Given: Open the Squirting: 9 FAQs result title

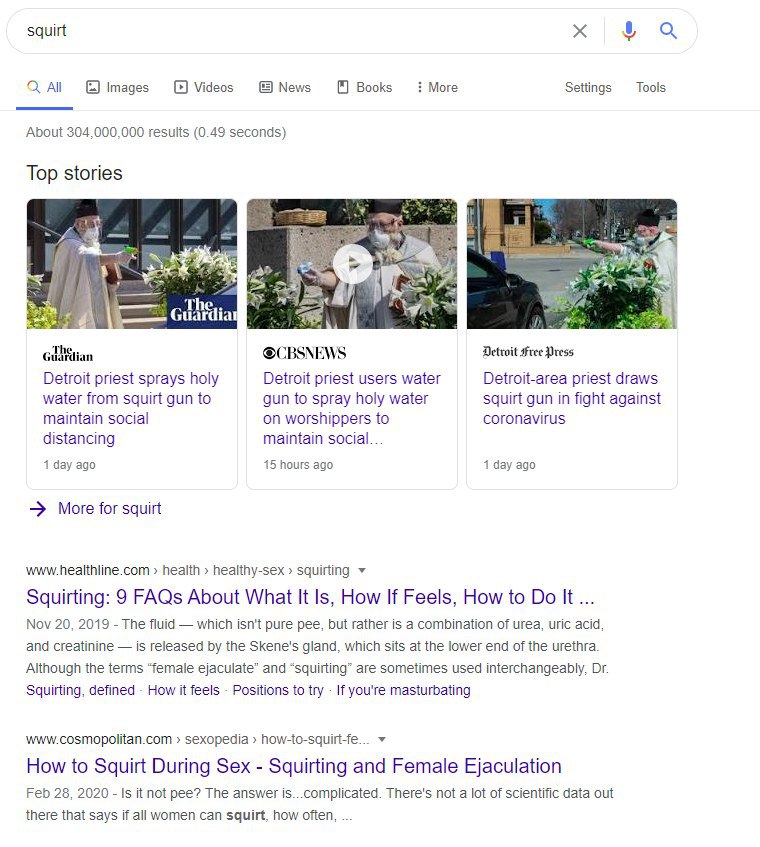Looking at the screenshot, I should tap(310, 597).
